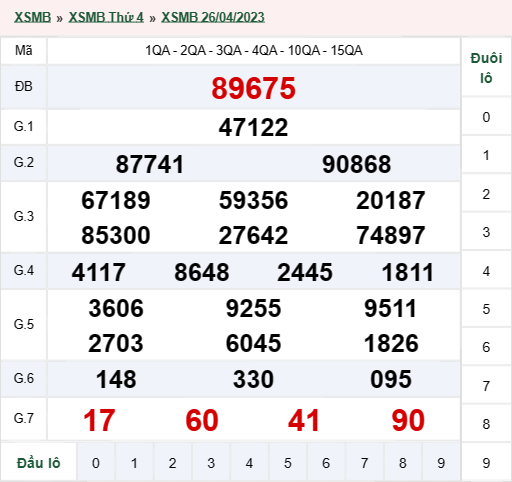Select Đuôi lô digit 8
512x482 pixels.
(486, 424)
